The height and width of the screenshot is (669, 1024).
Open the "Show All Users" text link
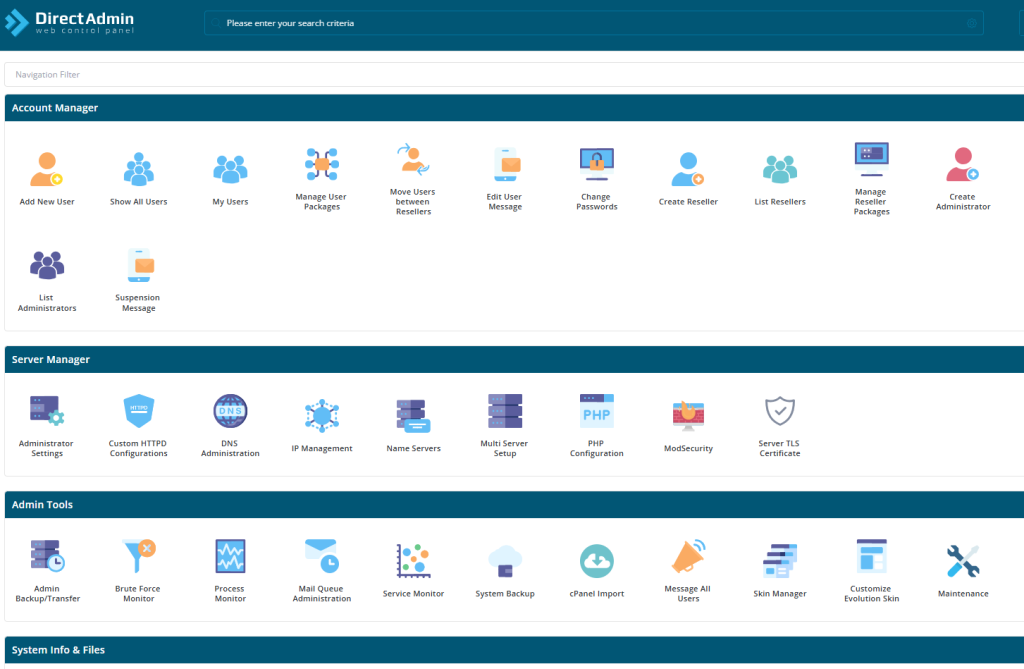tap(138, 202)
